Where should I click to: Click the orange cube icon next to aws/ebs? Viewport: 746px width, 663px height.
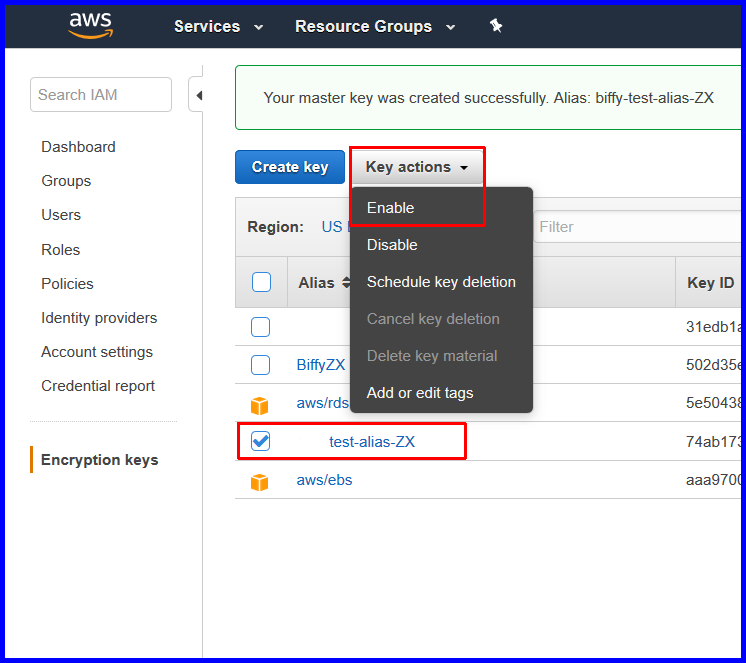pos(259,482)
